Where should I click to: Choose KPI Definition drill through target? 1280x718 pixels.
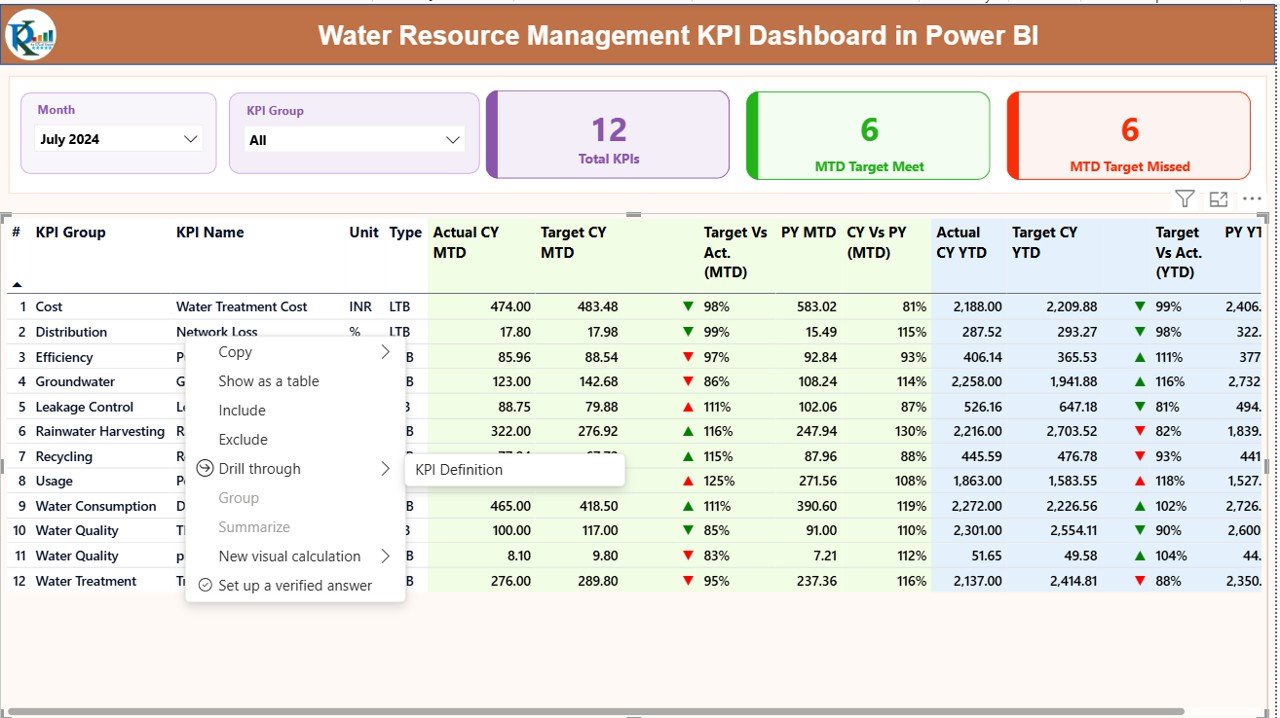pos(459,470)
